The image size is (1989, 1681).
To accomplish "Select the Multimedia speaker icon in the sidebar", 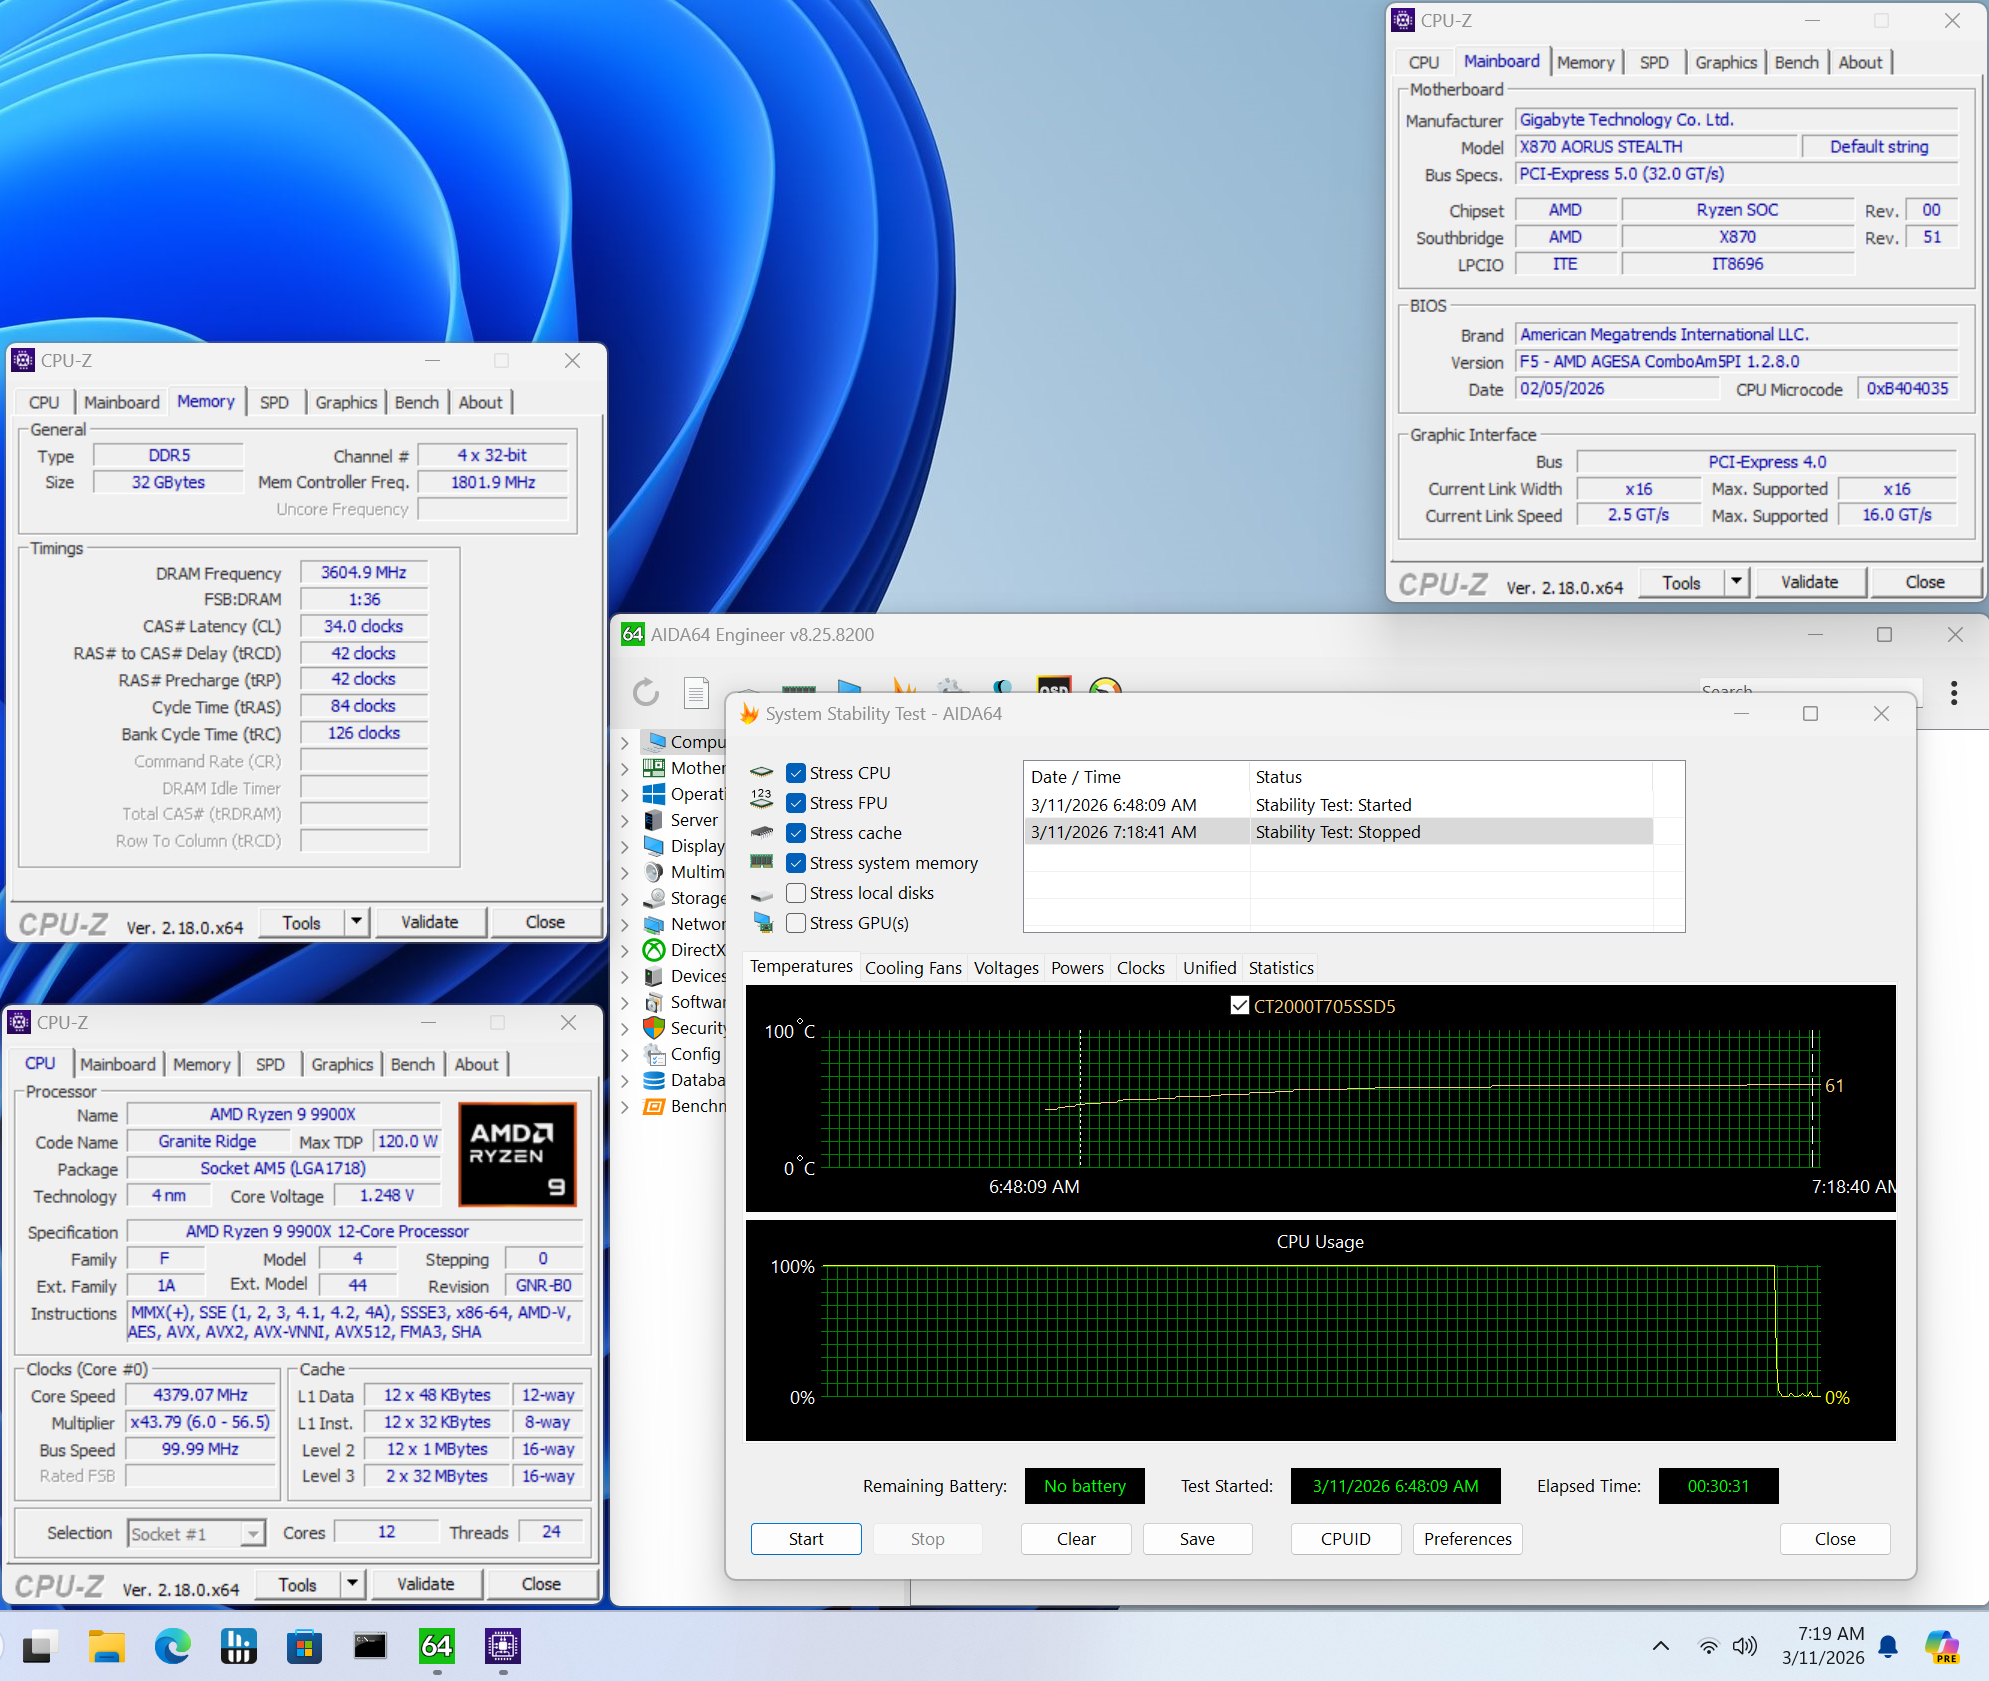I will tap(654, 872).
